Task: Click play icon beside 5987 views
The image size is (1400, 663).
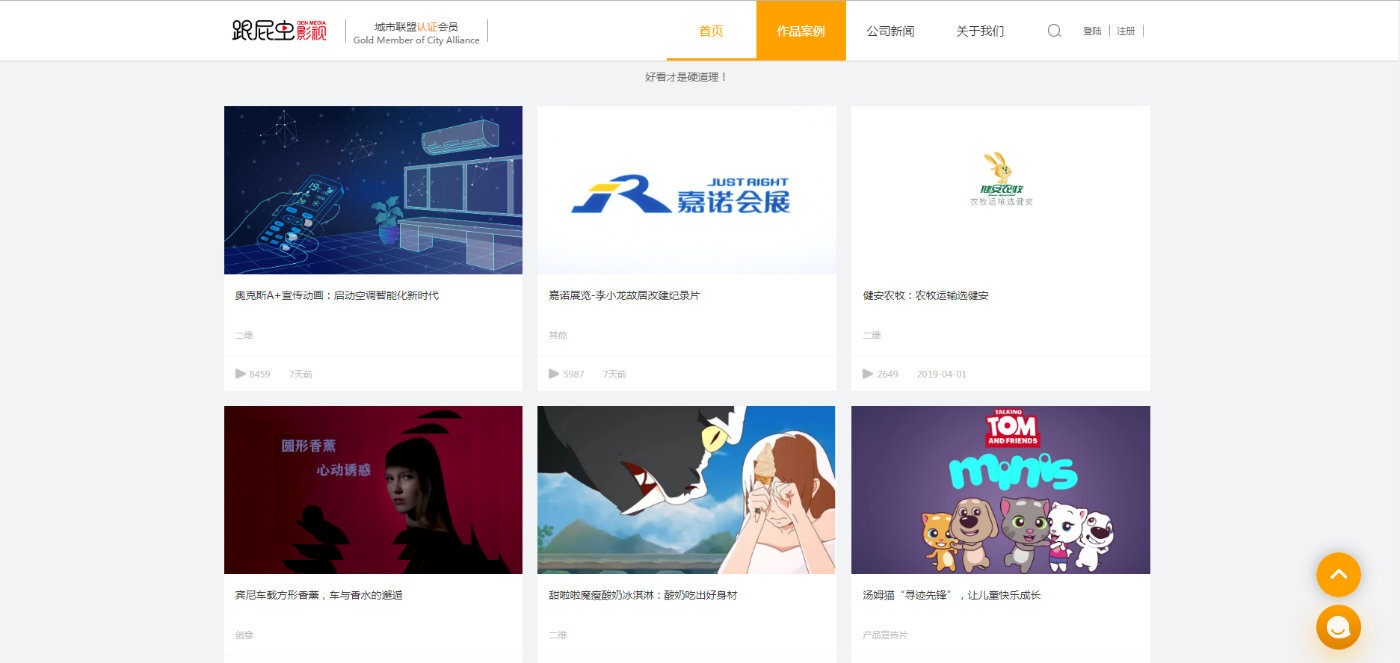Action: pyautogui.click(x=554, y=374)
